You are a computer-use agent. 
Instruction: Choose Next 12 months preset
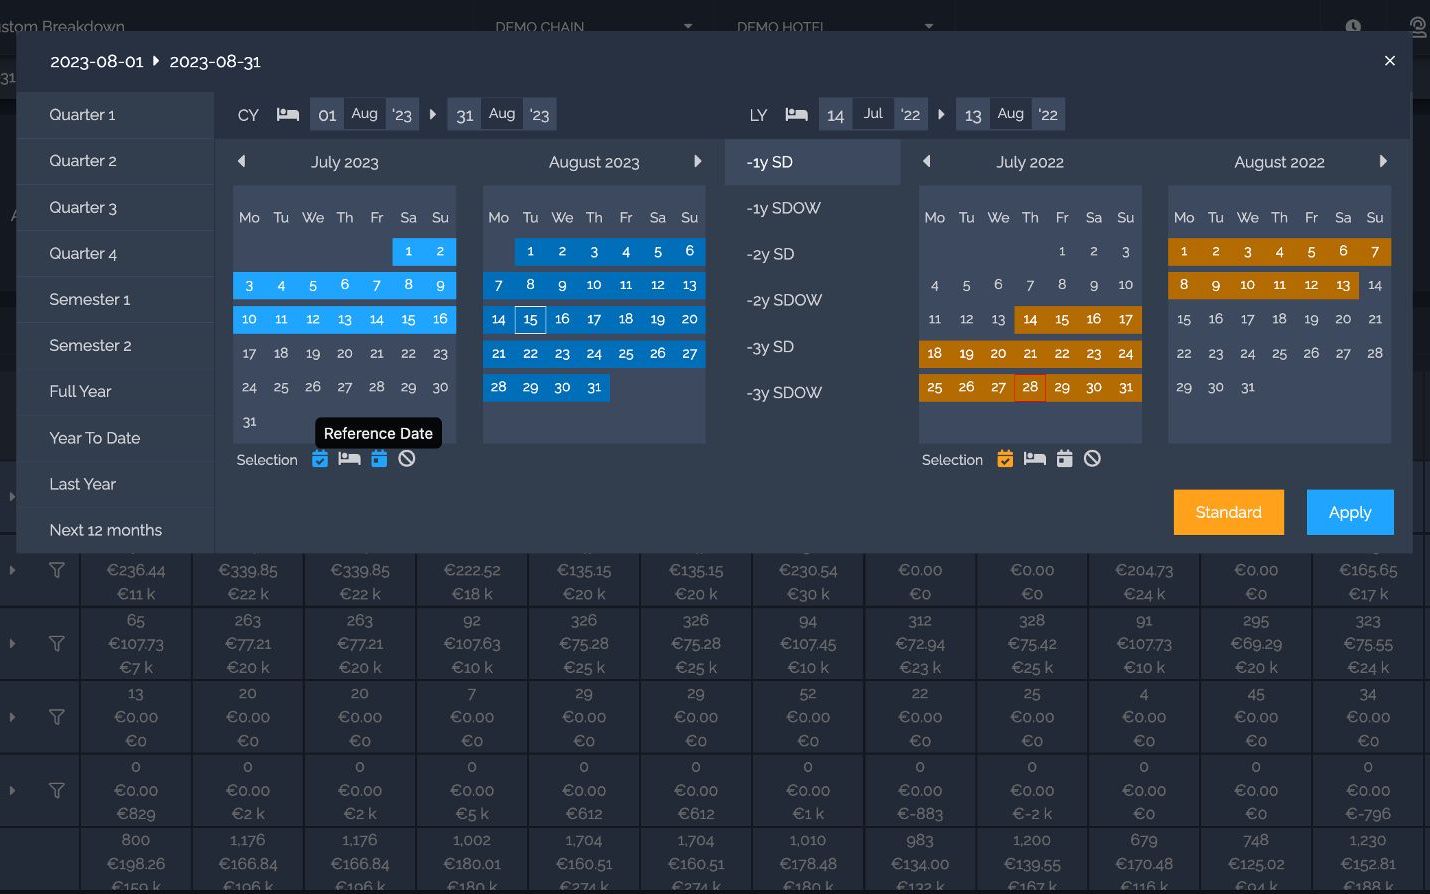(x=116, y=530)
